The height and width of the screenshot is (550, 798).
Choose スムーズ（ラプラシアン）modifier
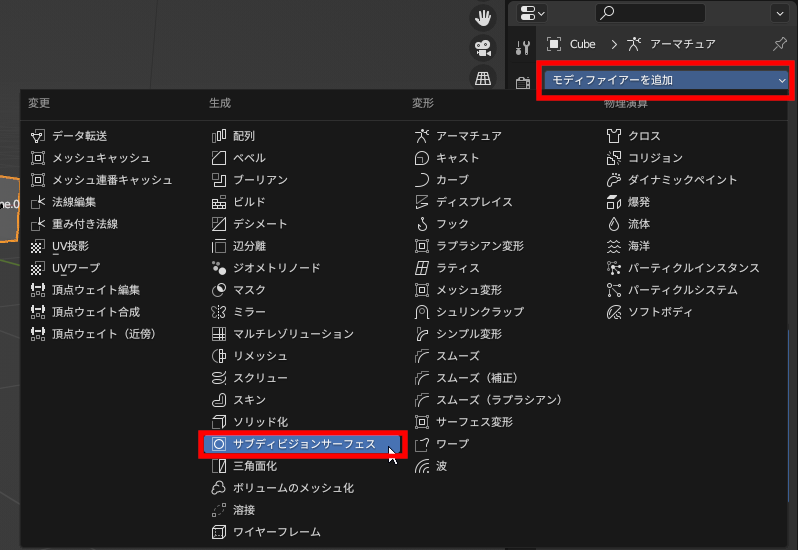tap(489, 400)
